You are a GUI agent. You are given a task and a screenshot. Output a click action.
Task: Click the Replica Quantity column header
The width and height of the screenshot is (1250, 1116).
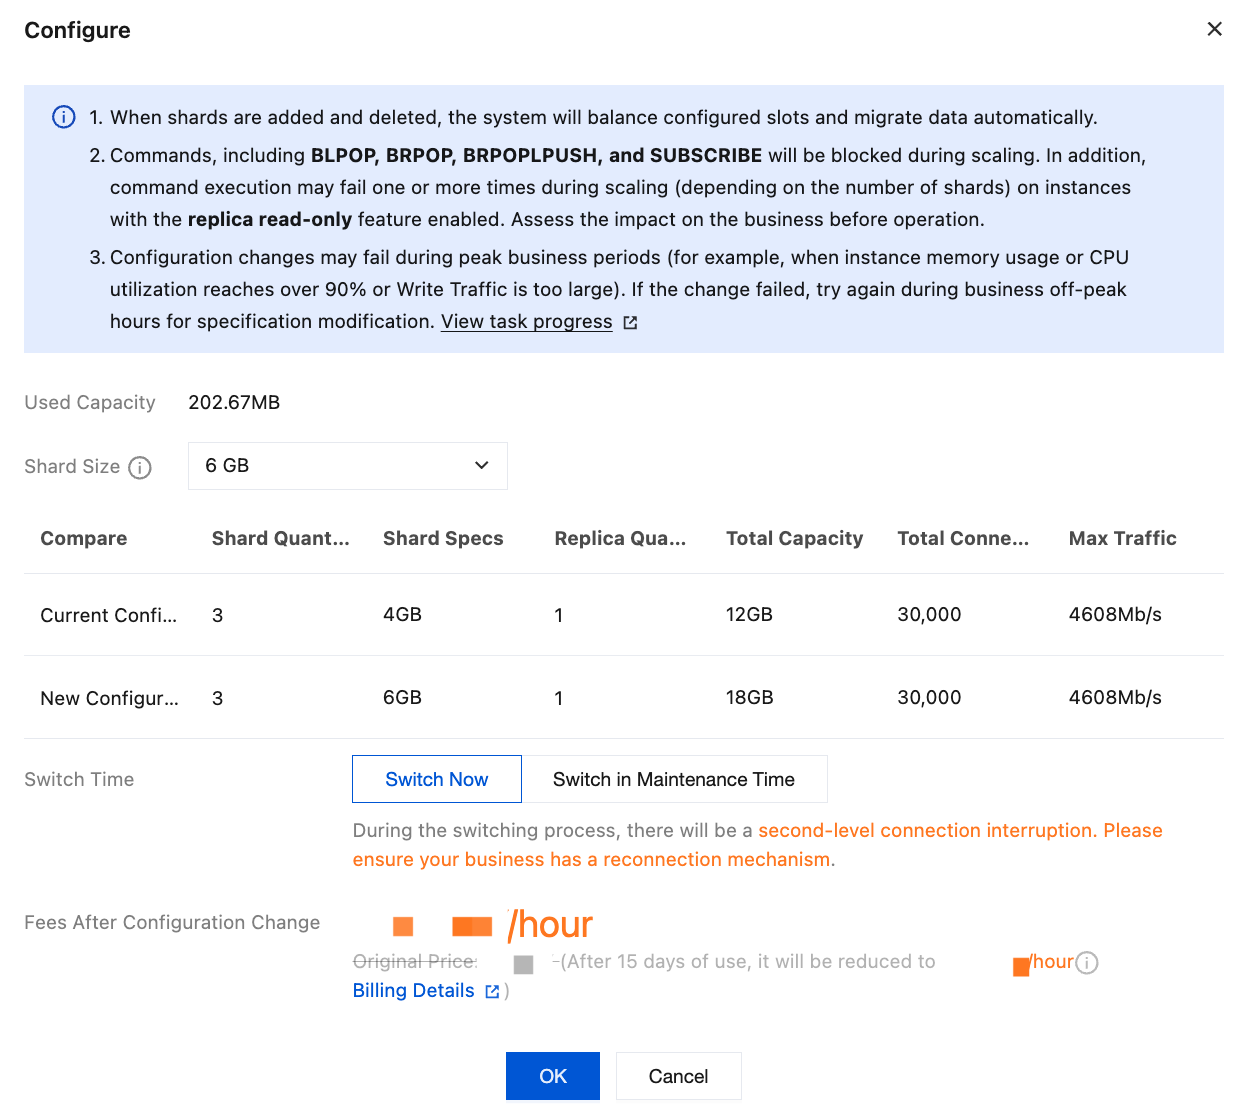[620, 538]
